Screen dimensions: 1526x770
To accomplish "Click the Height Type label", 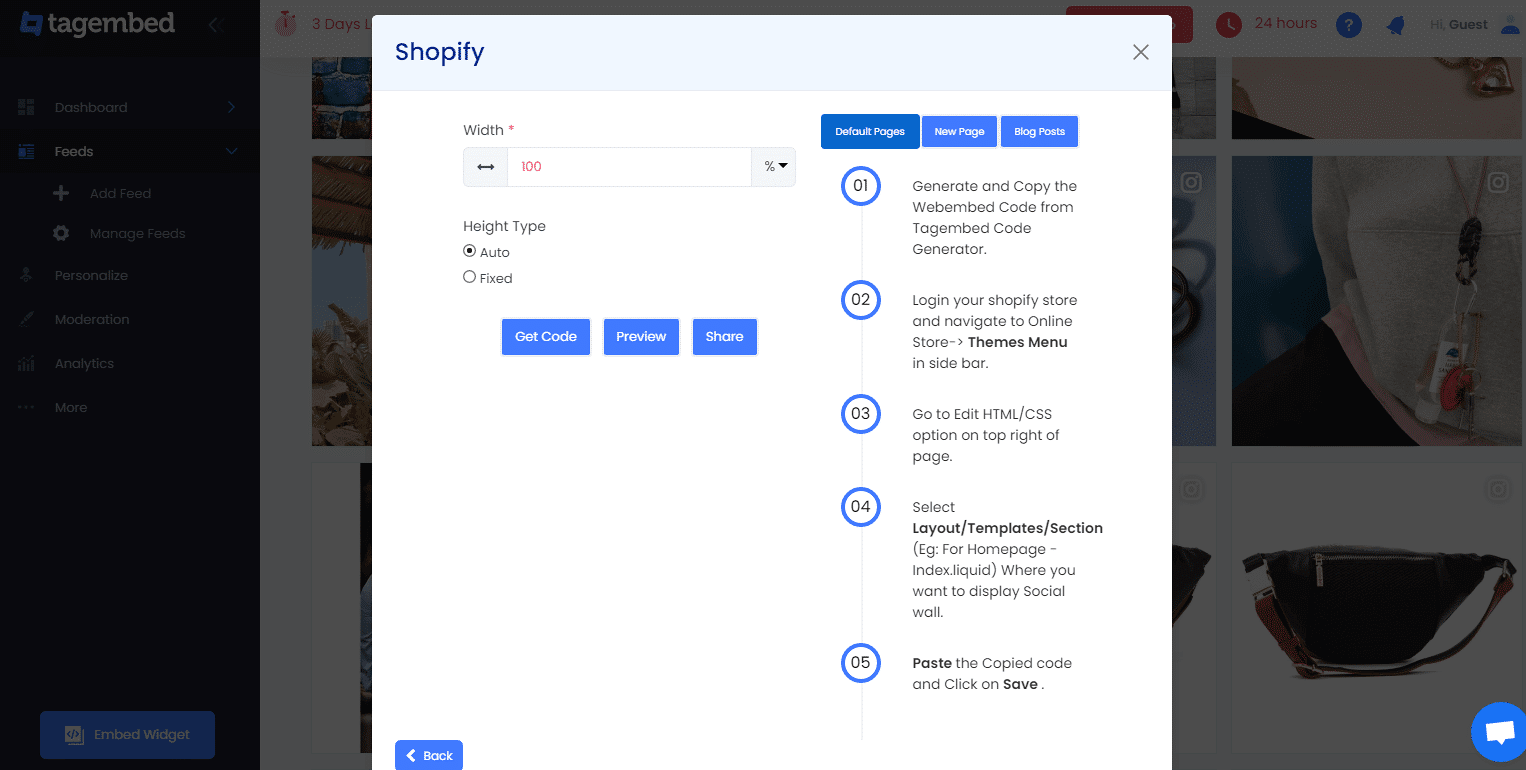I will coord(504,226).
